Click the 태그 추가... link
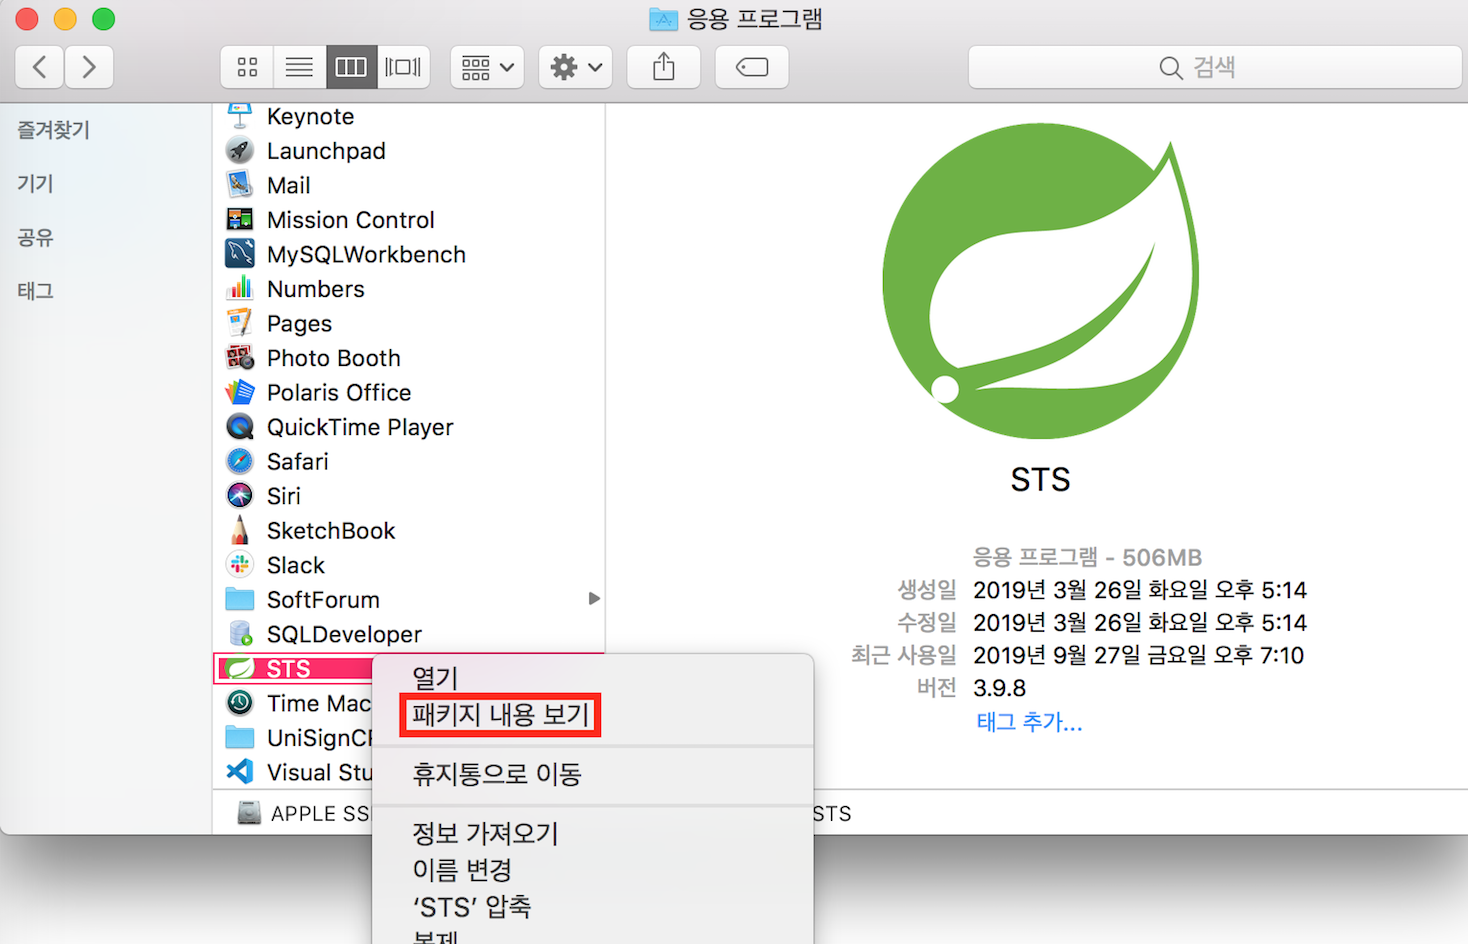Viewport: 1468px width, 944px height. coord(1029,722)
